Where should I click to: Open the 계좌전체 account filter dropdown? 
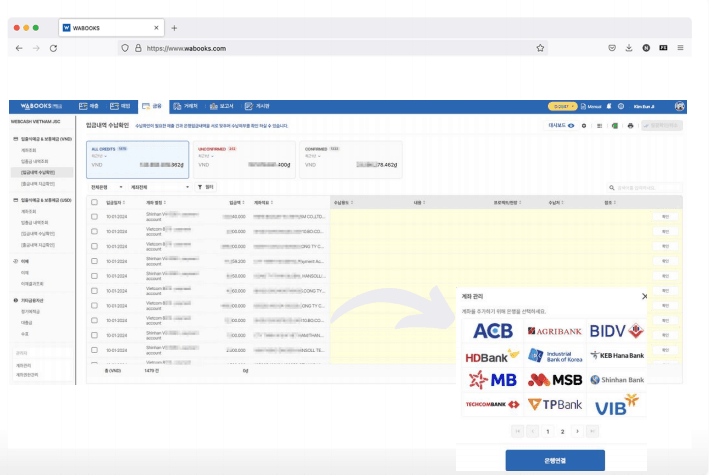pyautogui.click(x=160, y=187)
